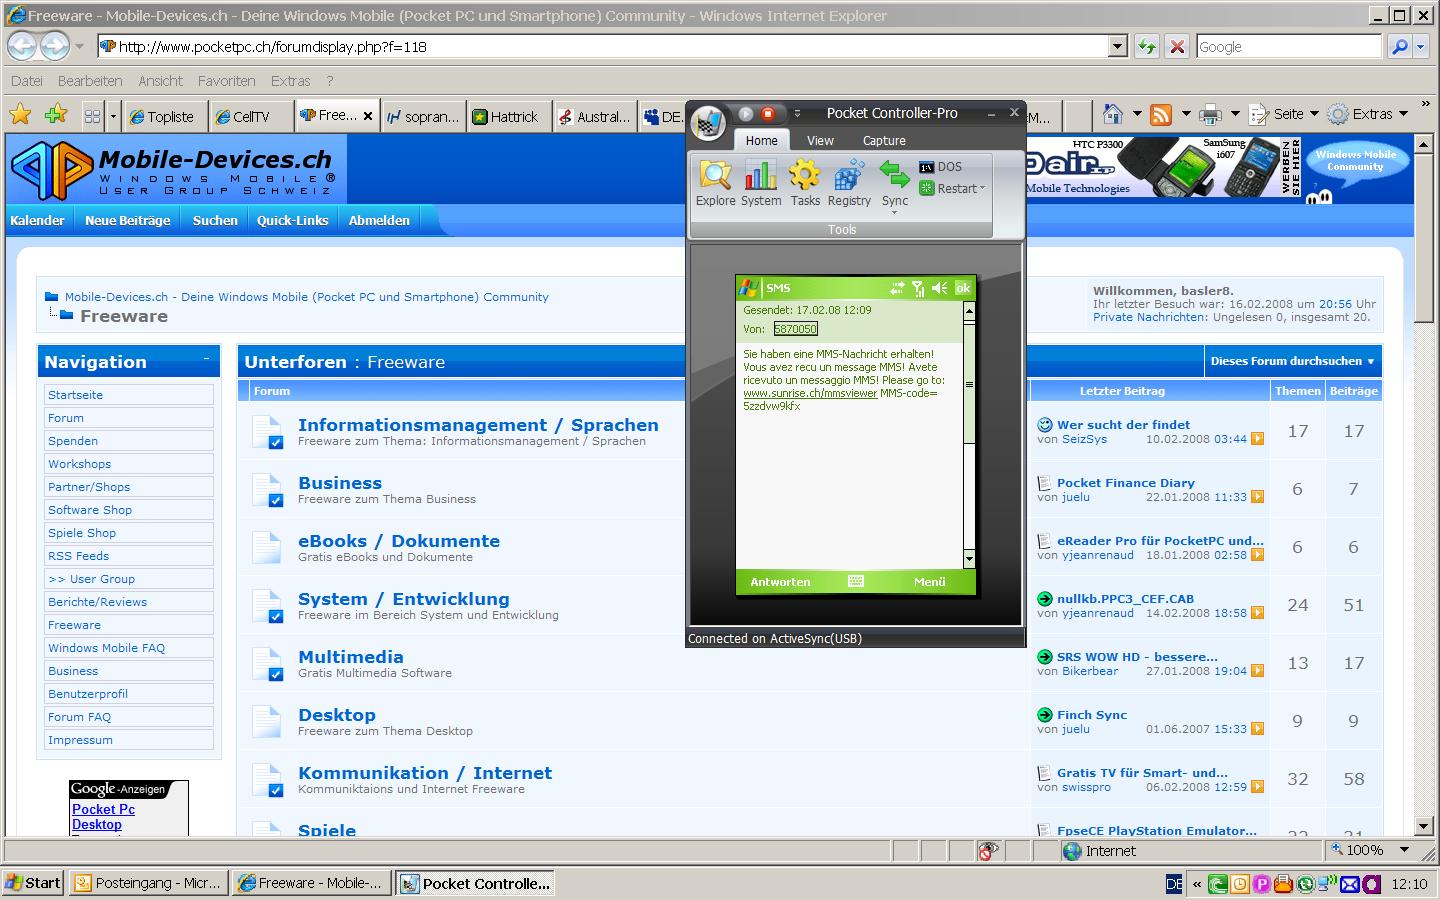Open the Tasks tool in Pocket Controller
This screenshot has width=1440, height=900.
tap(805, 183)
